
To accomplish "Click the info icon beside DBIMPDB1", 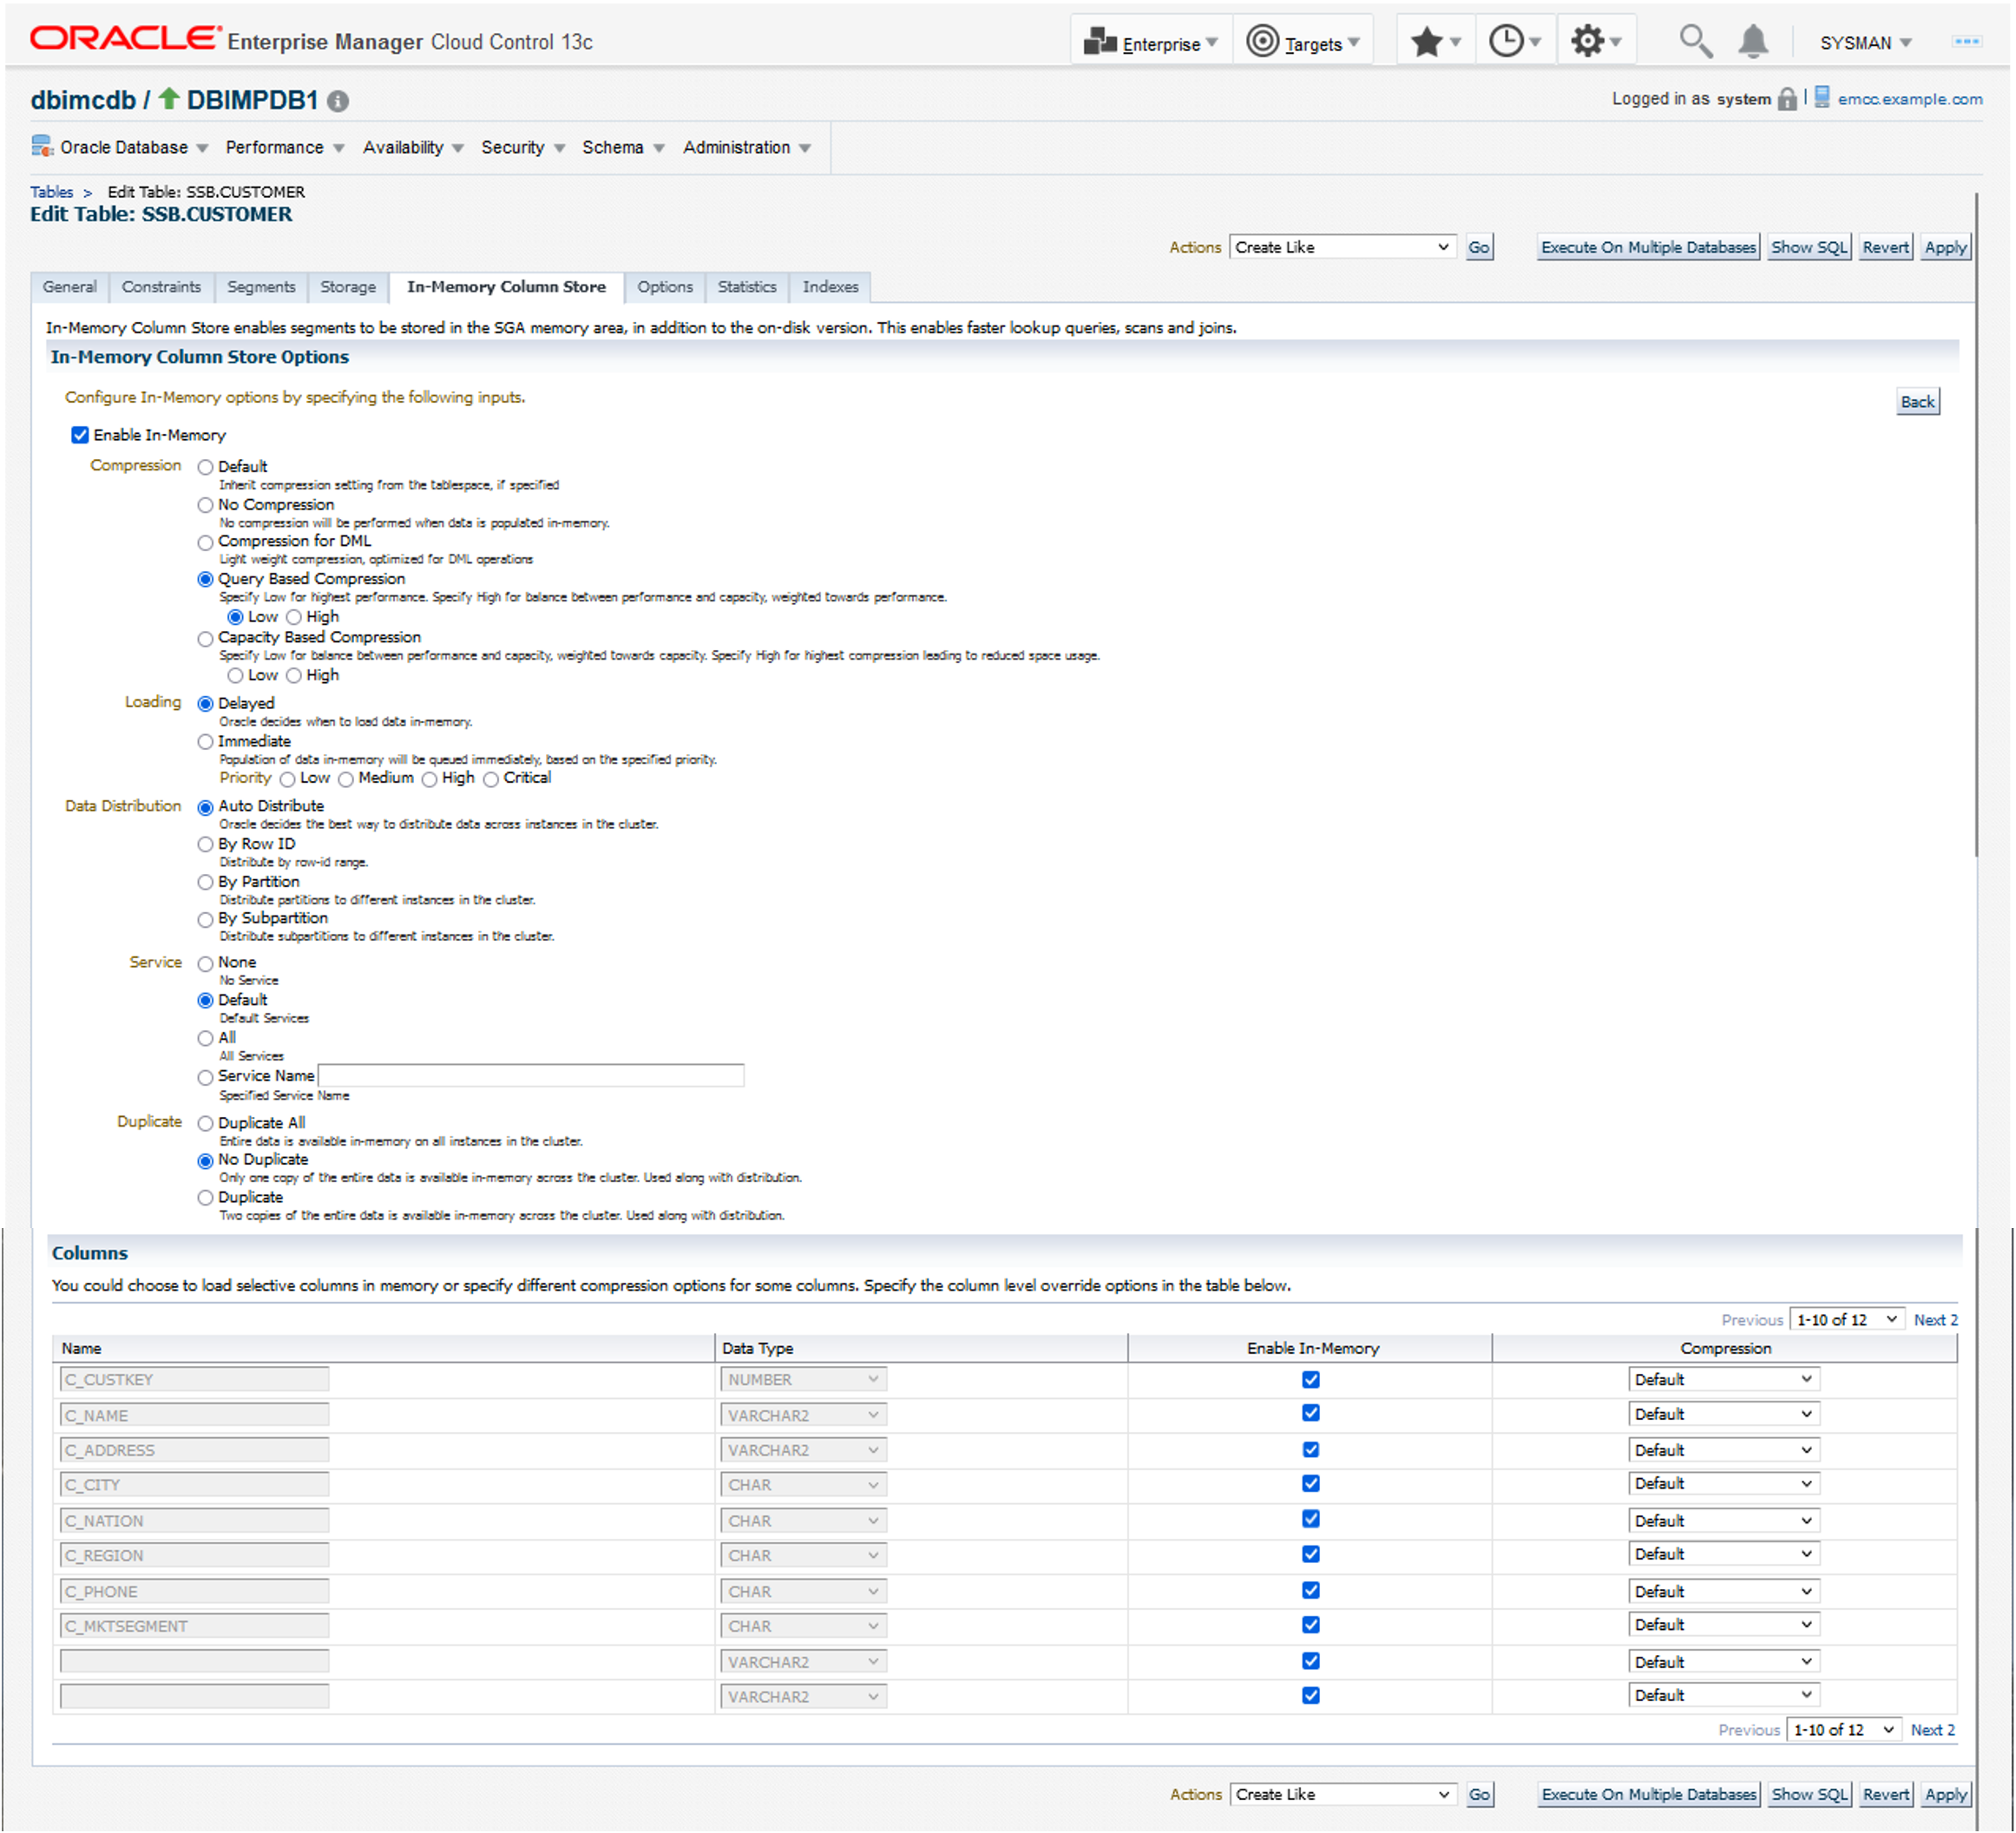I will [338, 101].
